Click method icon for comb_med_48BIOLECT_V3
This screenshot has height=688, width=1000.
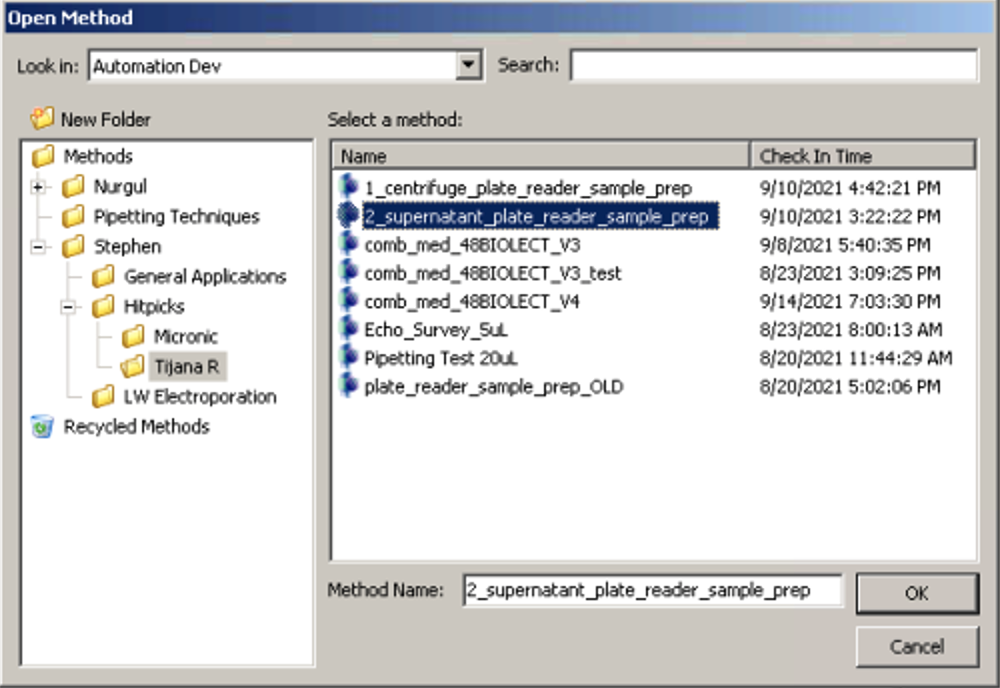(x=348, y=244)
